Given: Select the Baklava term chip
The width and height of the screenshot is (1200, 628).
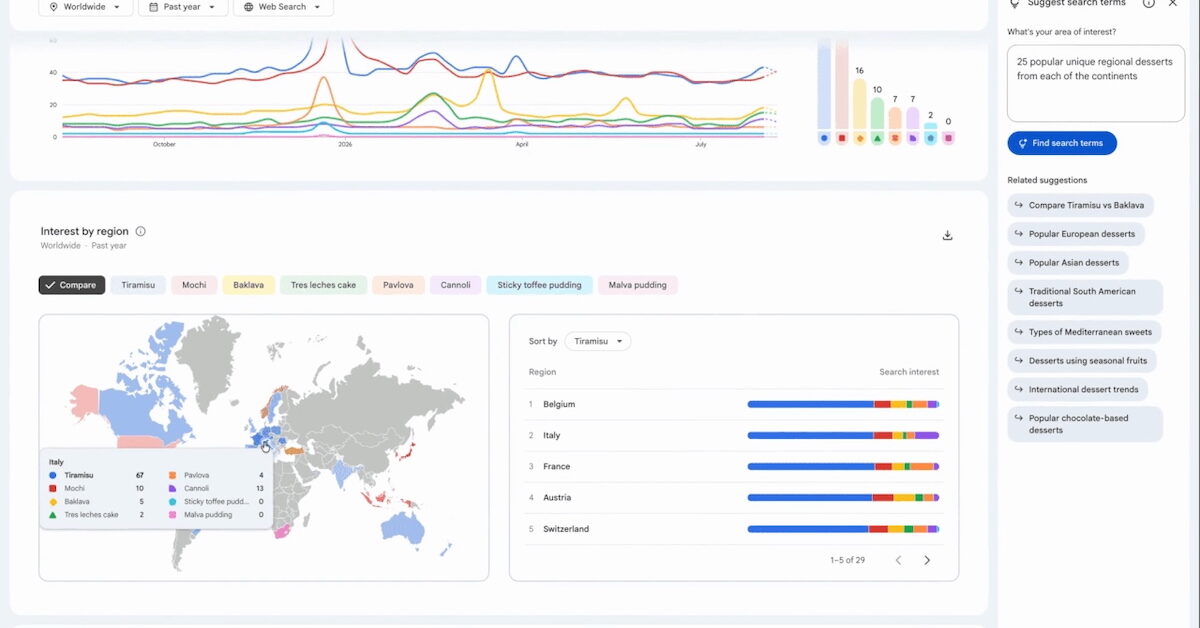Looking at the screenshot, I should pyautogui.click(x=249, y=285).
